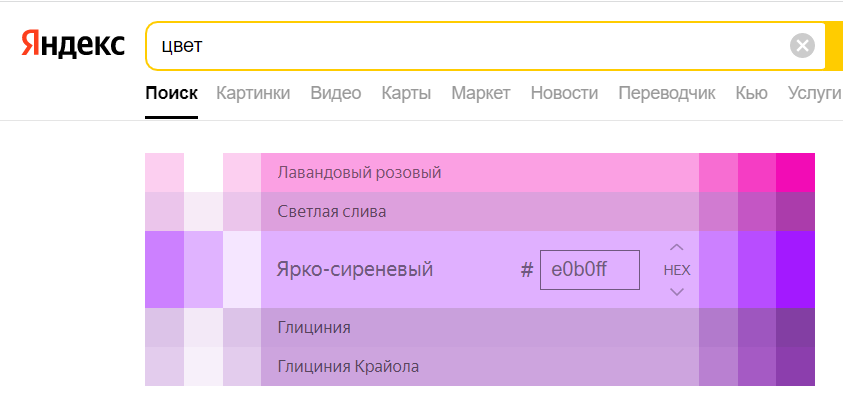Screen dimensions: 843x408
Task: Switch to the Маркет tab
Action: pyautogui.click(x=481, y=93)
